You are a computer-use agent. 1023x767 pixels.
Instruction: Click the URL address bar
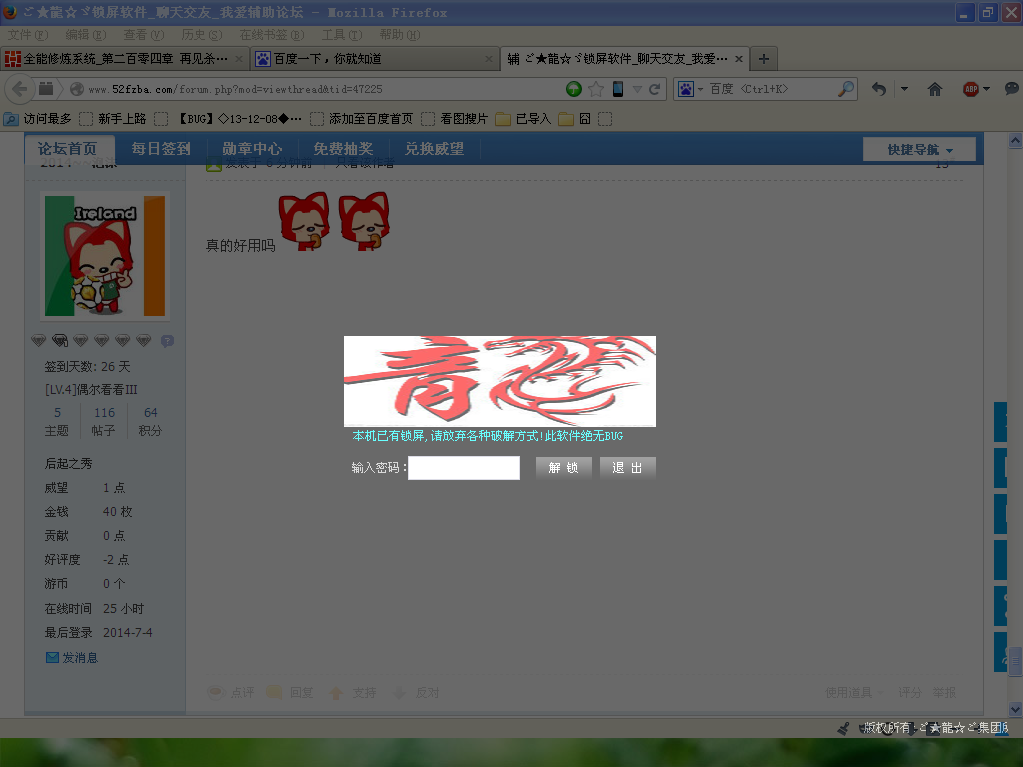pyautogui.click(x=326, y=89)
